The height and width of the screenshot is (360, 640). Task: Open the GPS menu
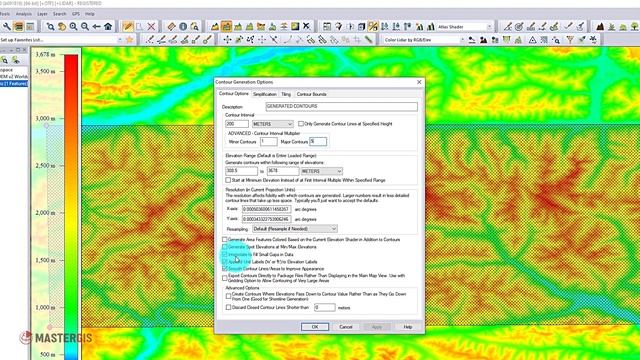coord(76,13)
